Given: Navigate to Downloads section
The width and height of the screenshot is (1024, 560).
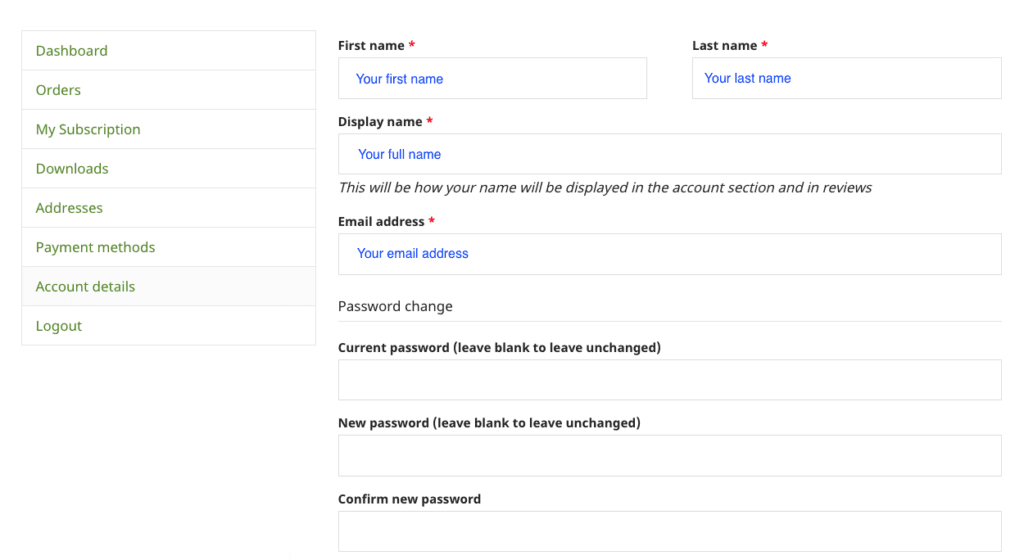Looking at the screenshot, I should tap(72, 169).
